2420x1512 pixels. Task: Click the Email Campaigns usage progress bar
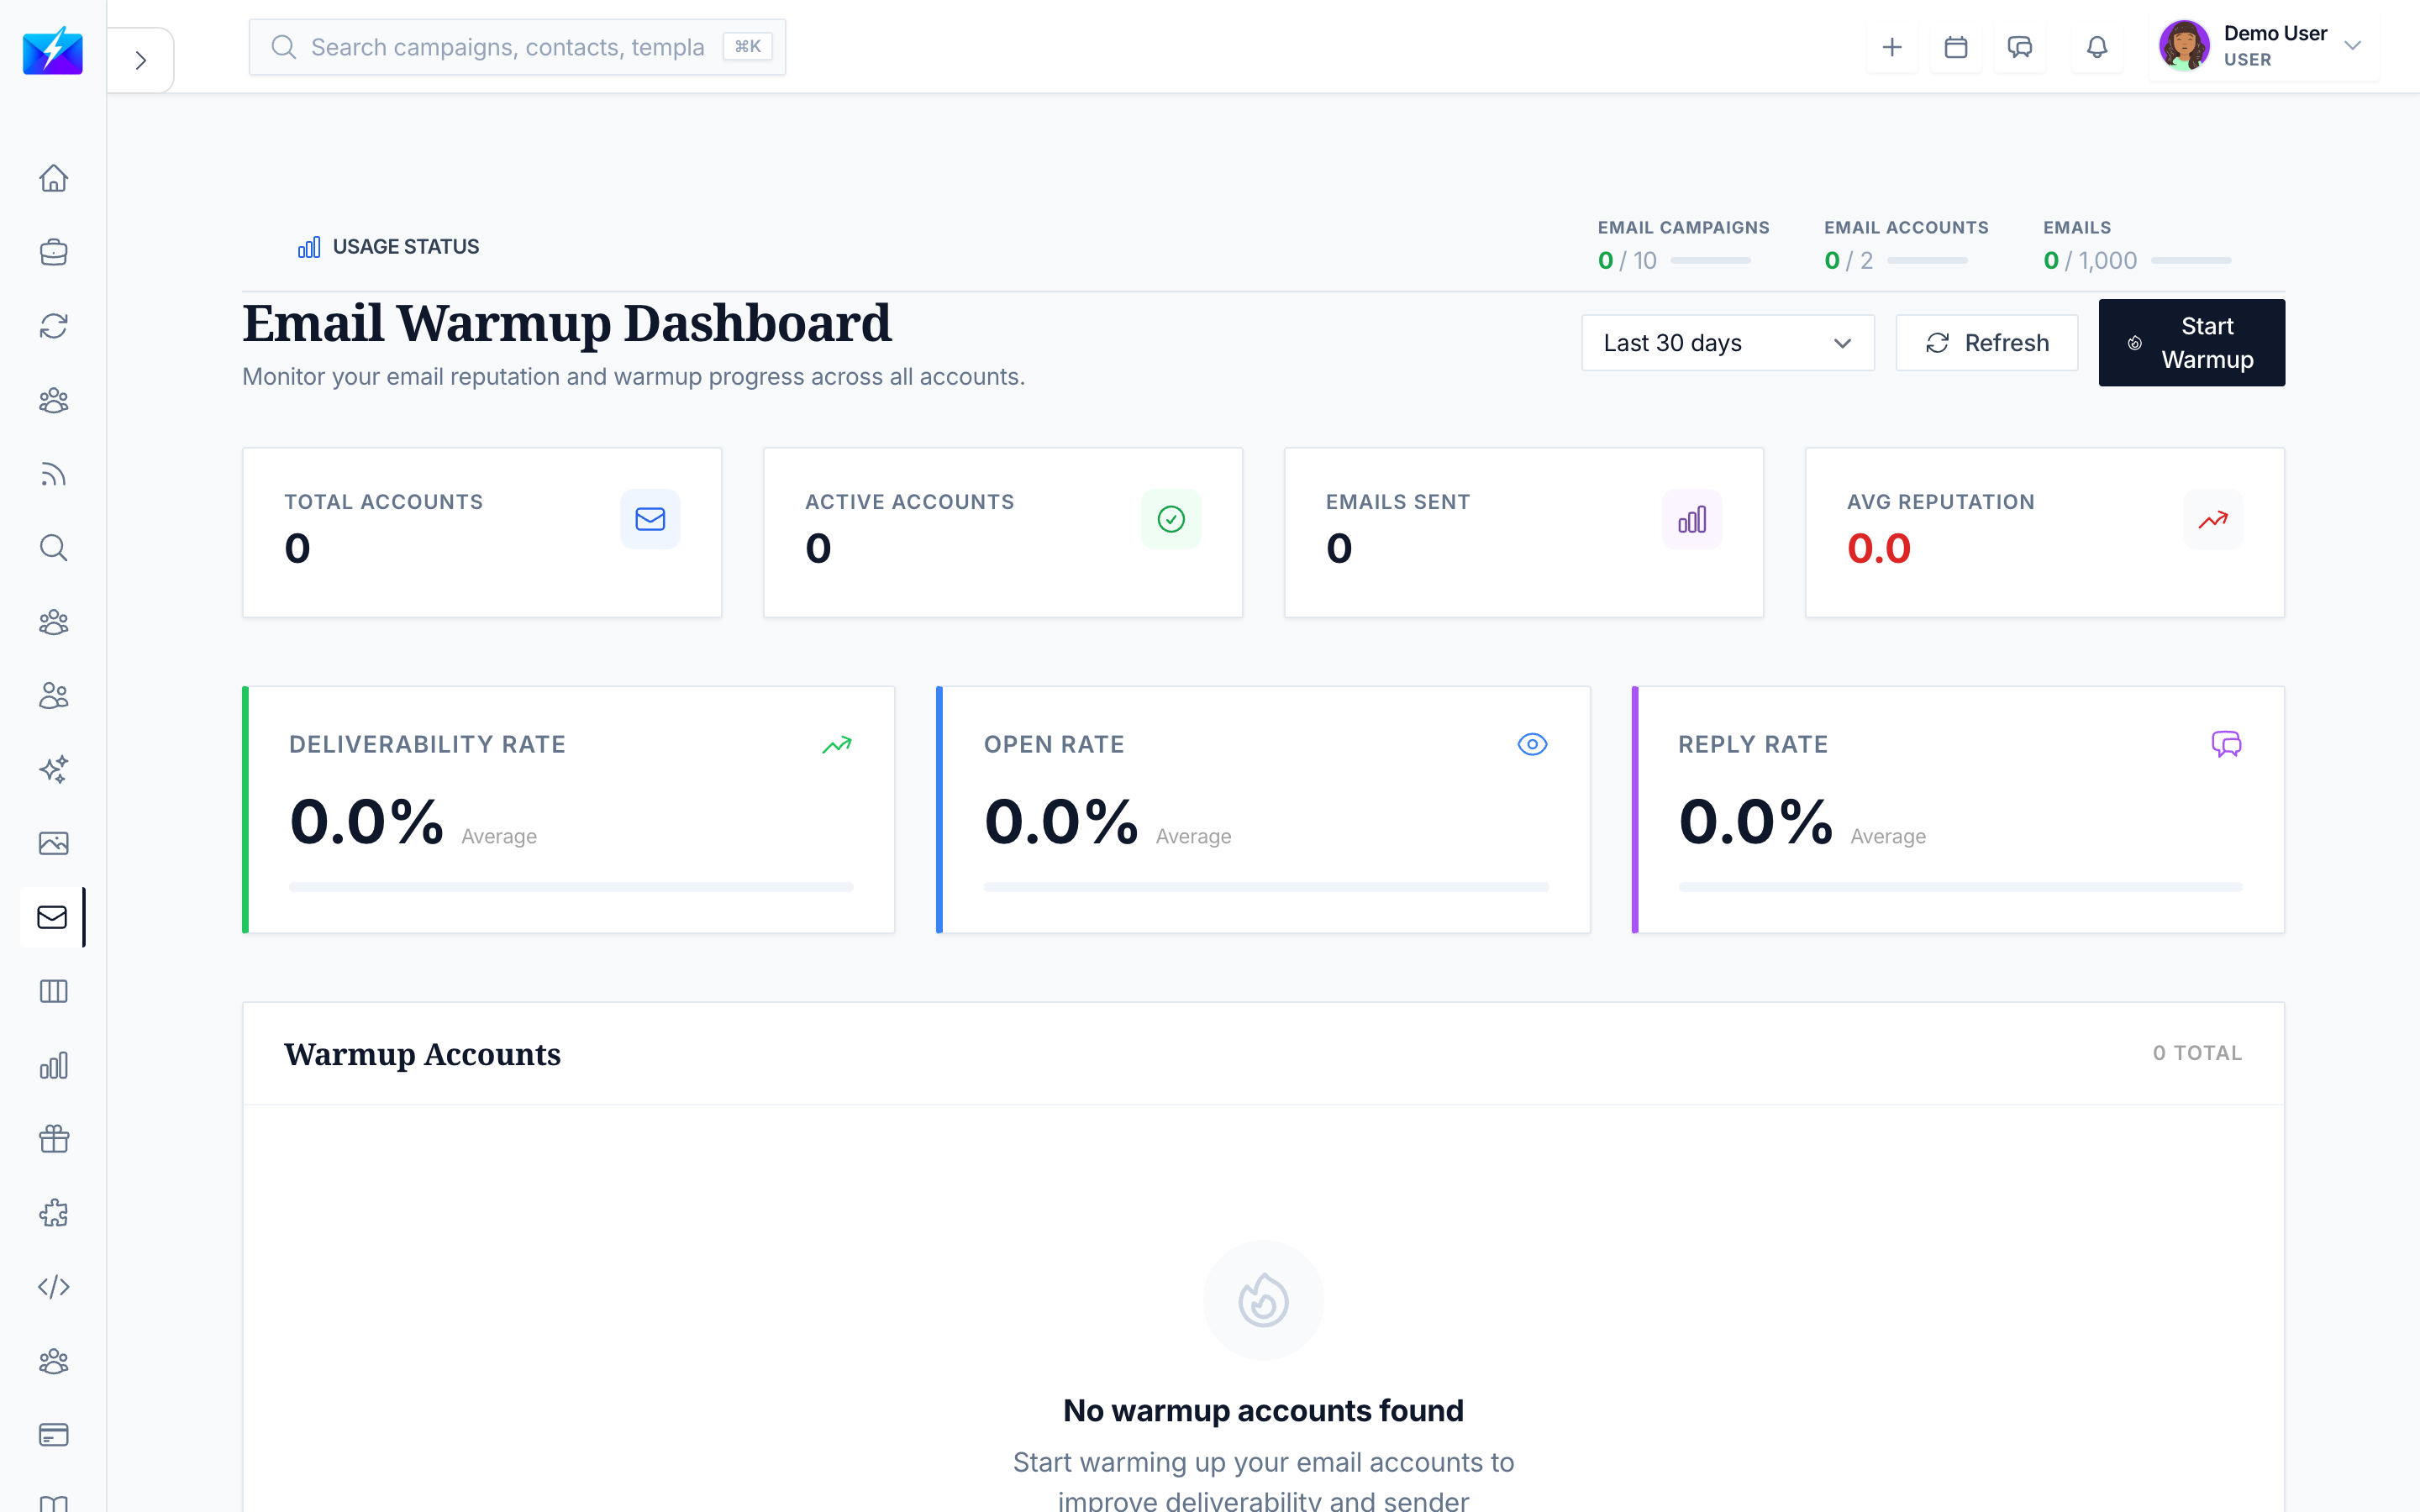[x=1711, y=261]
